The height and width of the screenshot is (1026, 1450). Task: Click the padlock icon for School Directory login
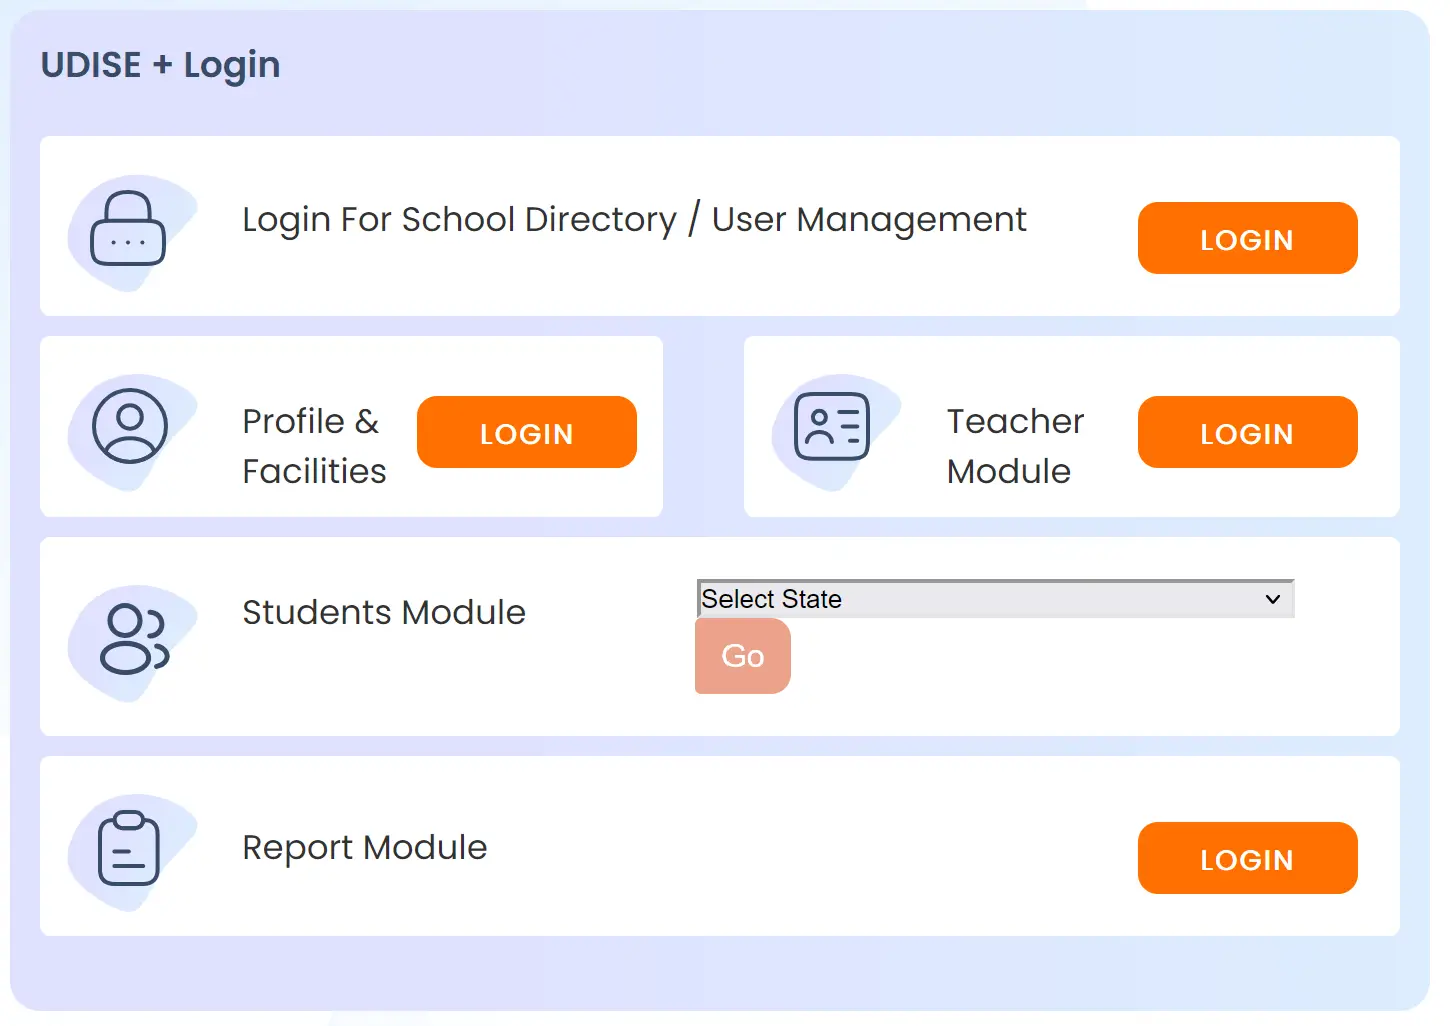[x=128, y=228]
